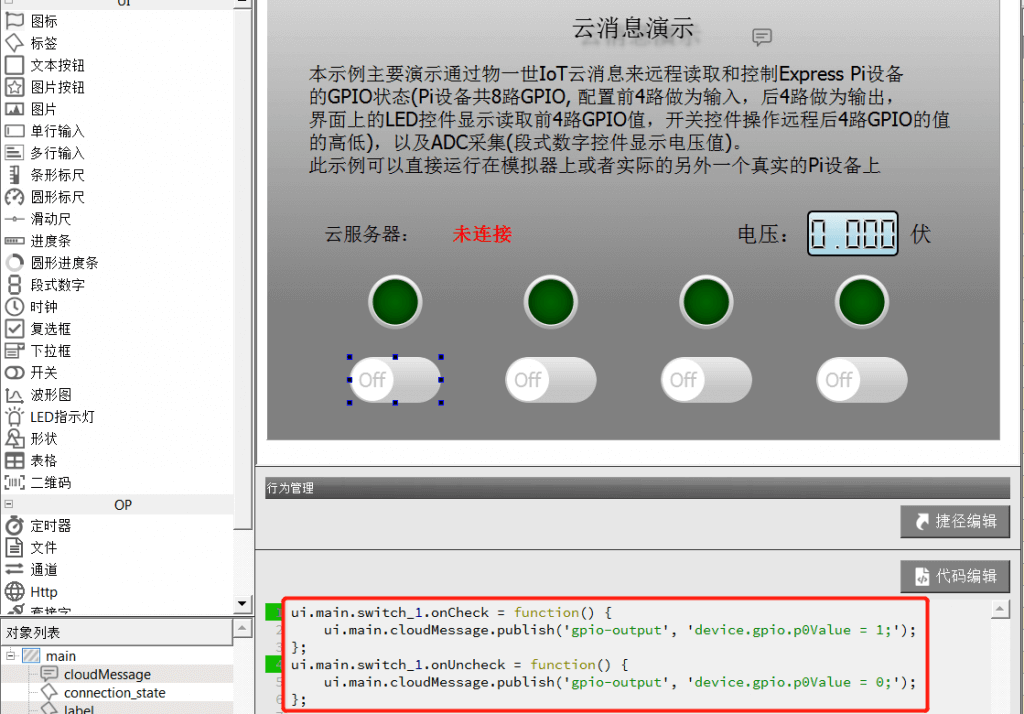
Task: Select cloudMessage in the object list
Action: (x=107, y=674)
